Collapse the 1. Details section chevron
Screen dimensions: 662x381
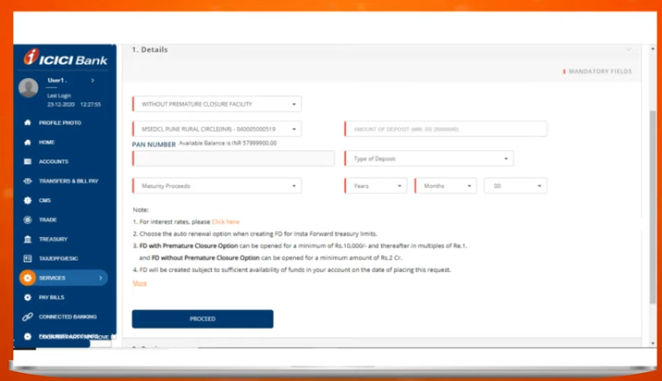coord(629,49)
